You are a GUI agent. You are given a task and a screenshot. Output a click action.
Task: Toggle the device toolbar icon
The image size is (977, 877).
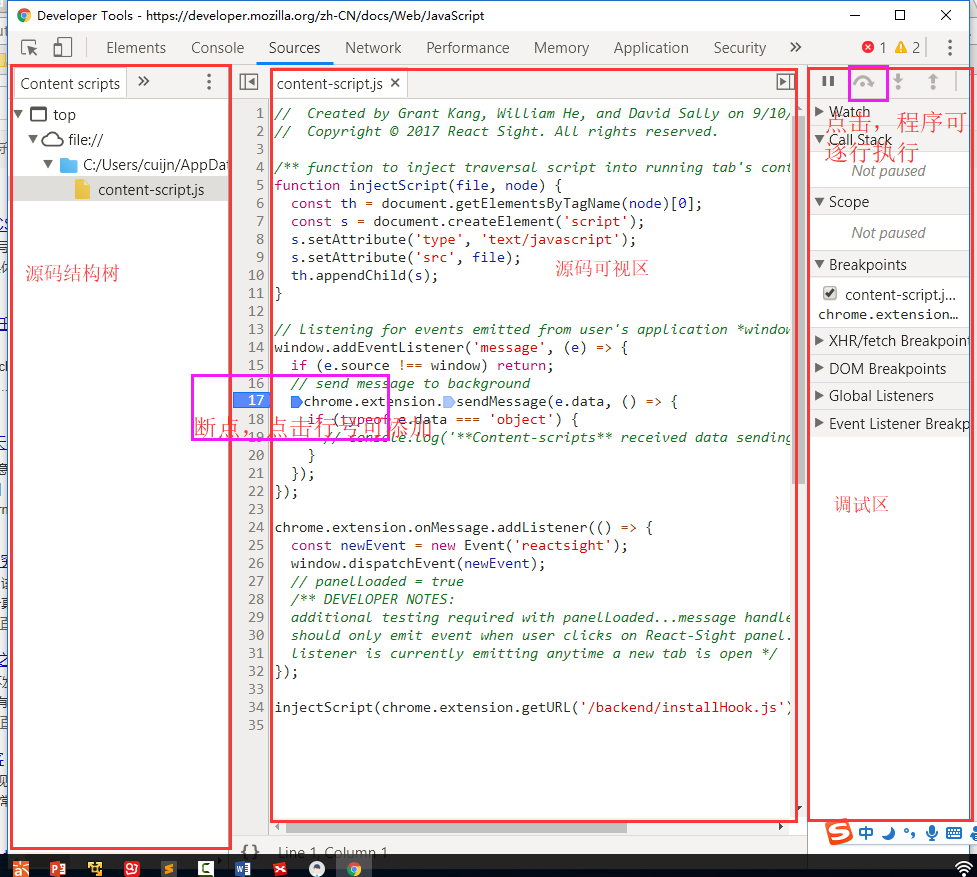coord(62,47)
